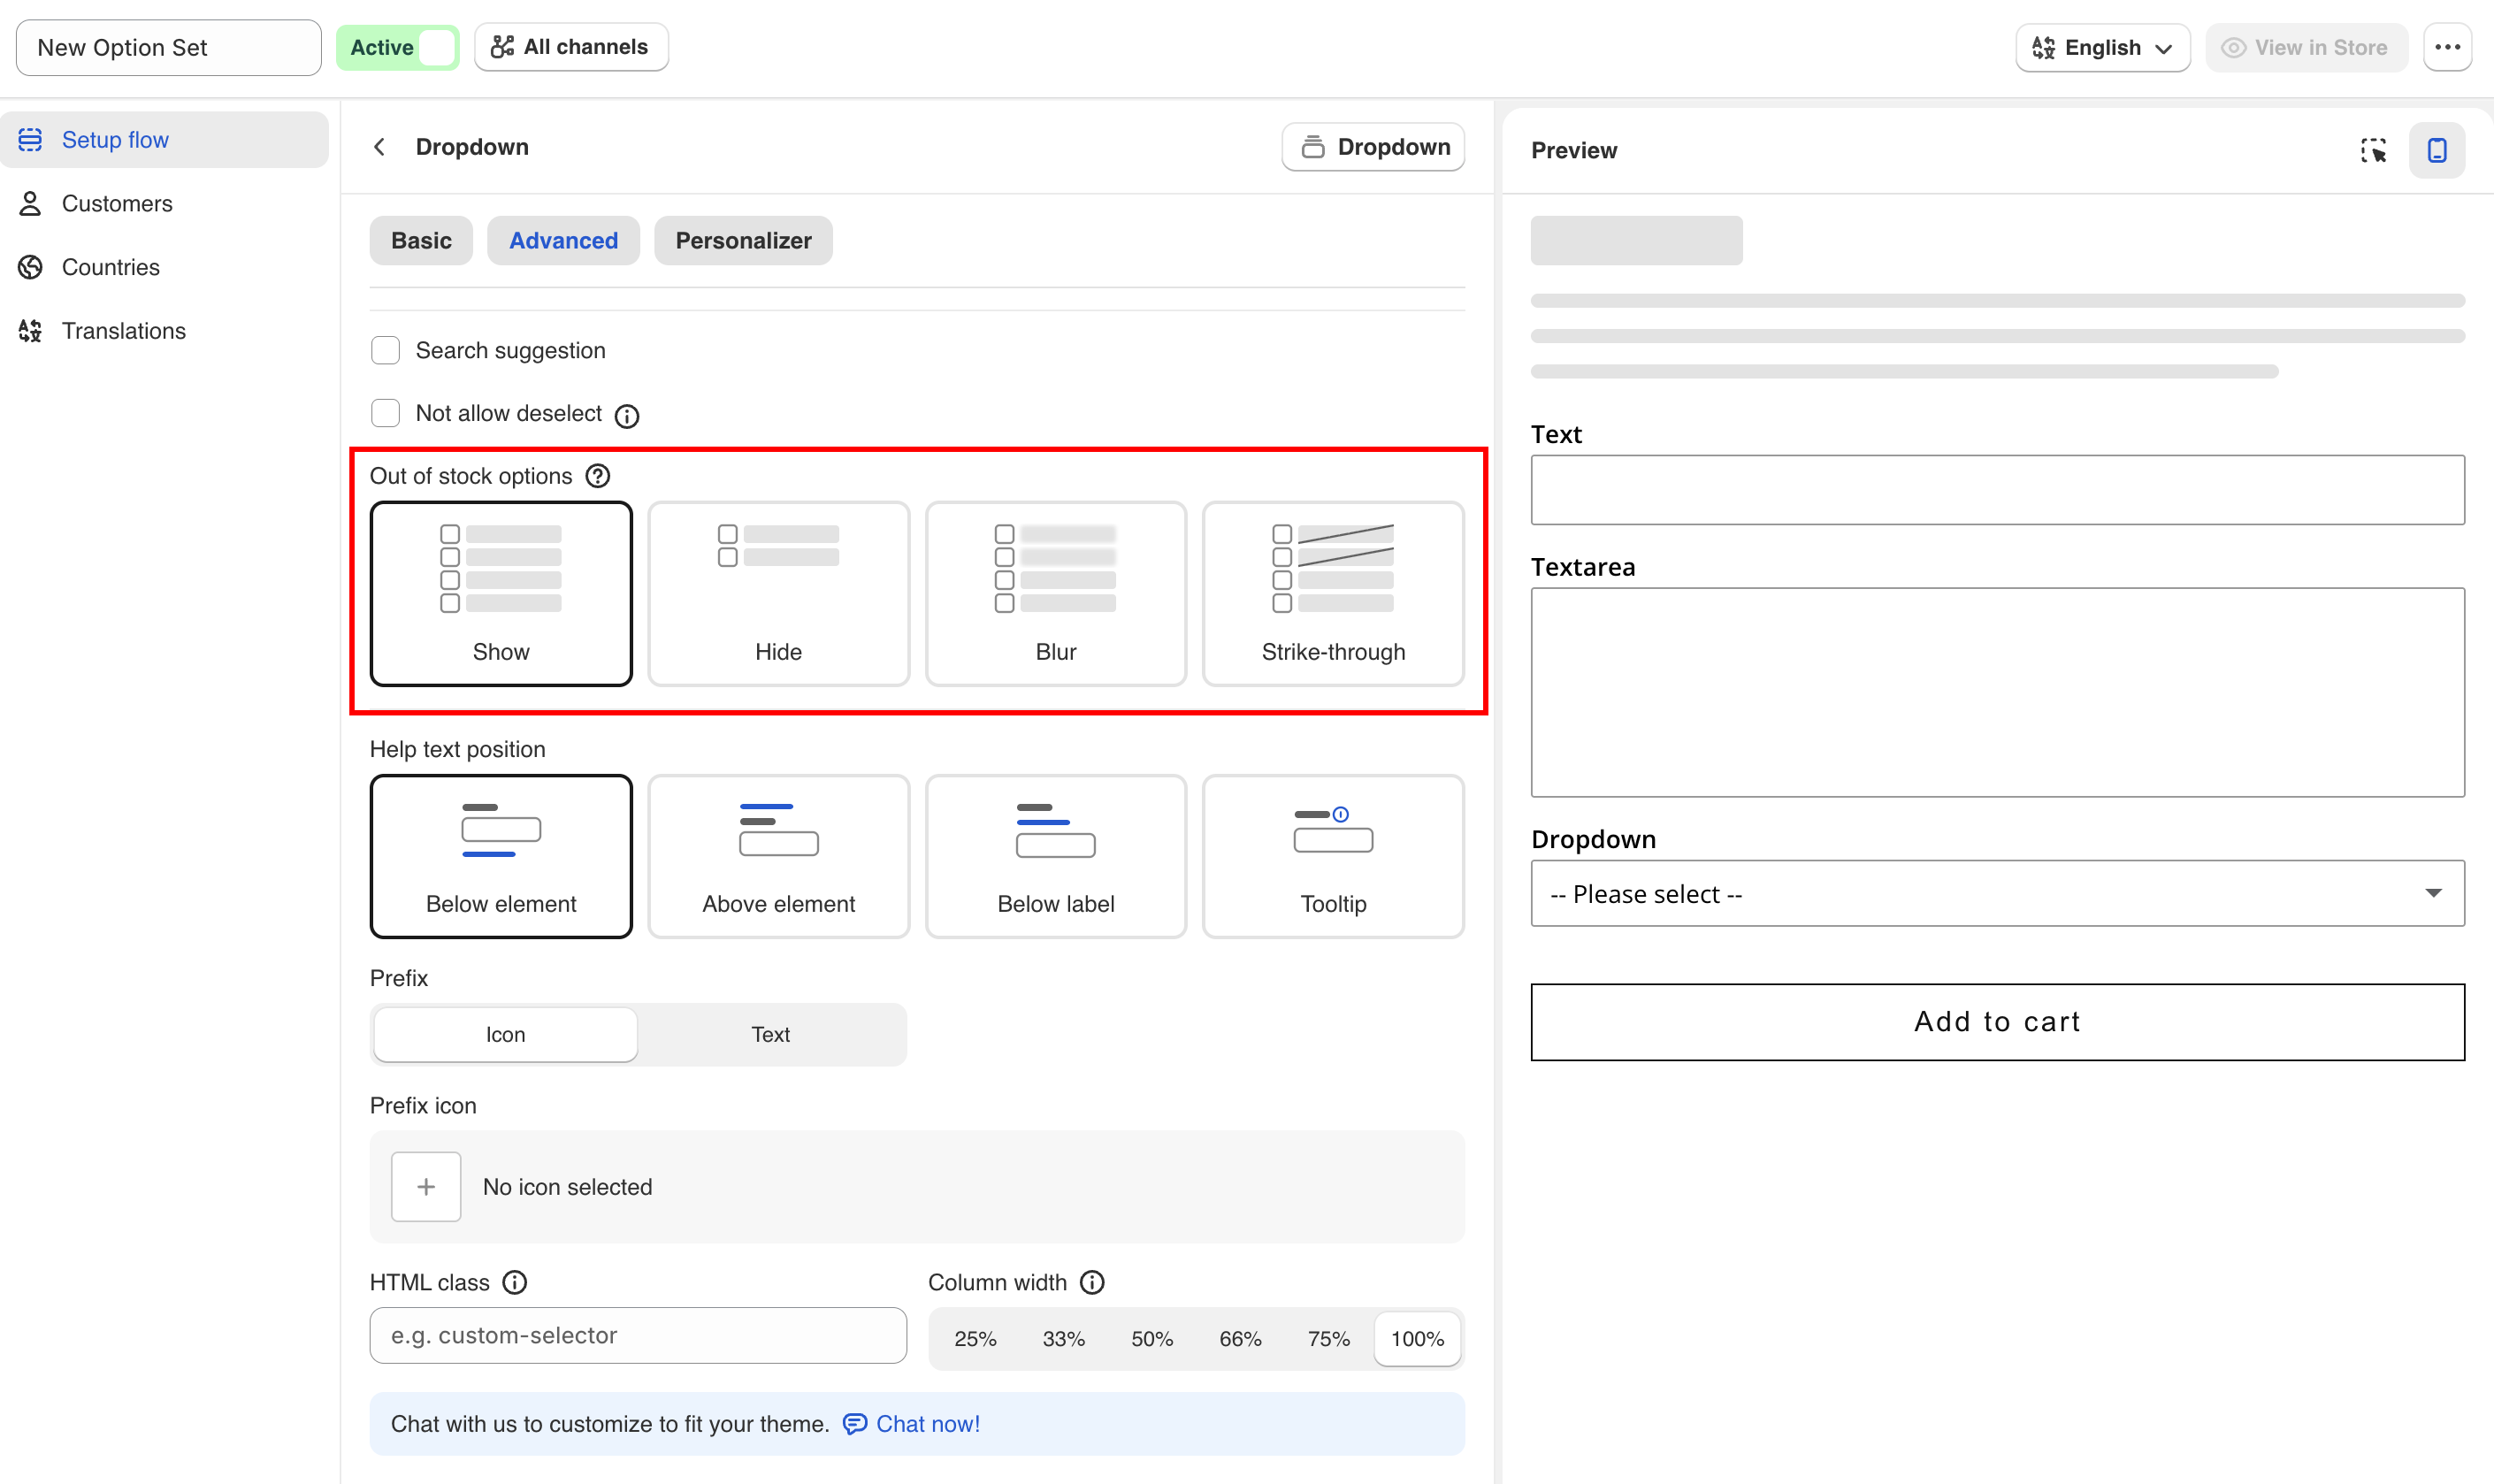Enable Search suggestion checkbox
This screenshot has height=1484, width=2494.
click(x=385, y=350)
